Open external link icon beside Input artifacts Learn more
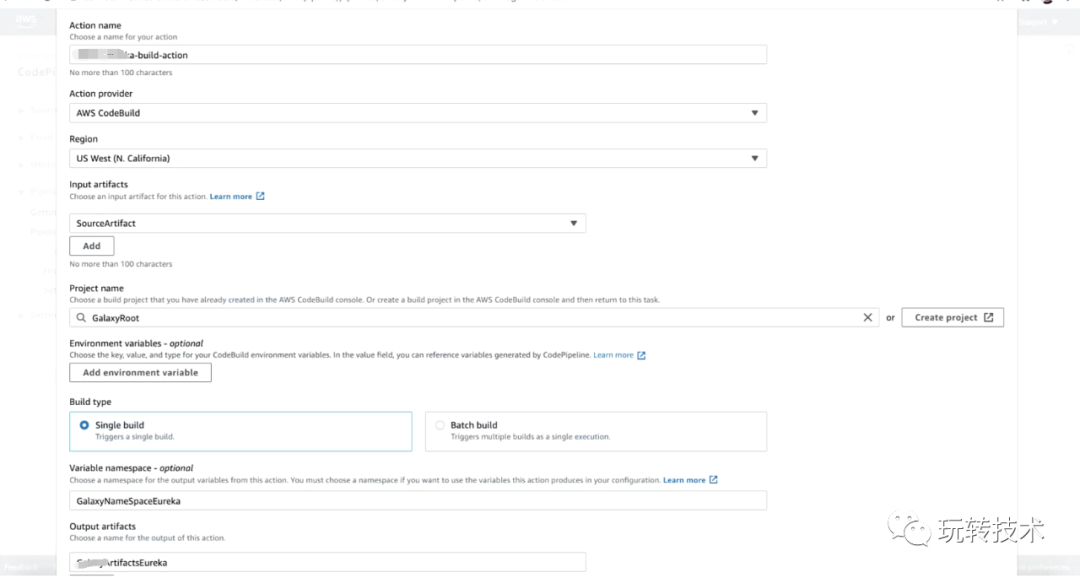The image size is (1080, 578). coord(261,197)
